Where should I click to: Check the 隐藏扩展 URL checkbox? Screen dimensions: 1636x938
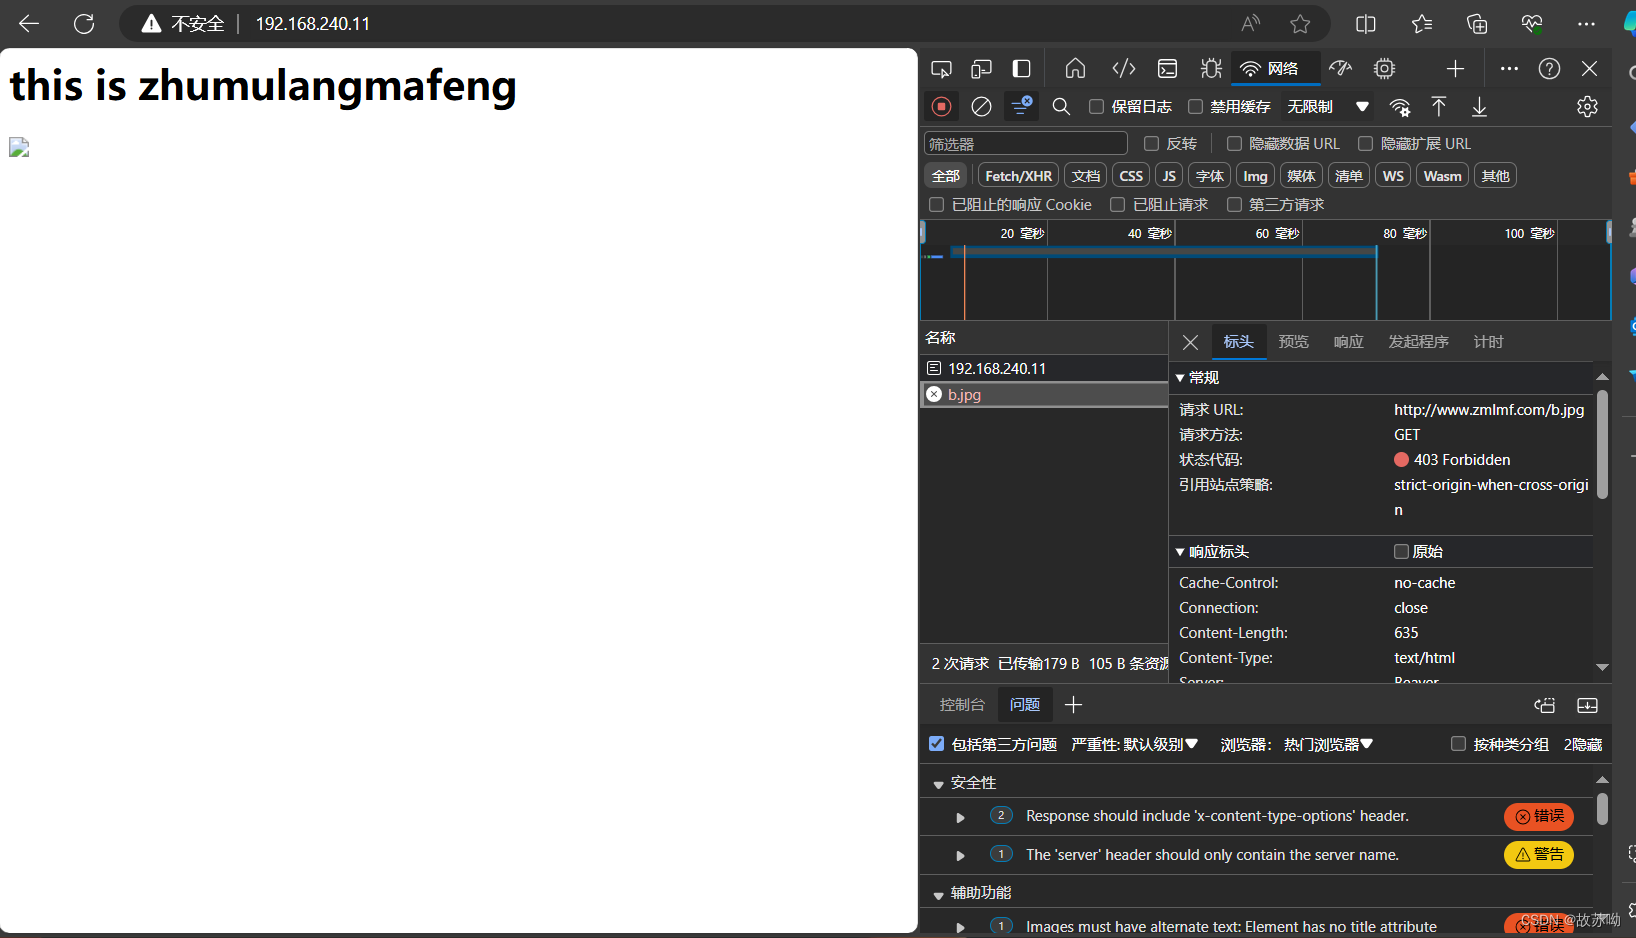click(x=1365, y=144)
